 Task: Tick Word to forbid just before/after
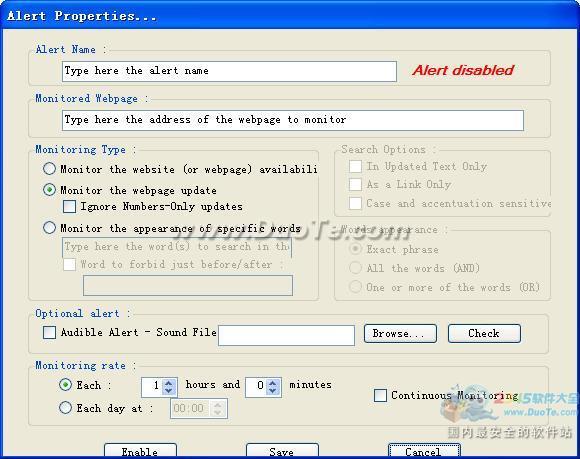(69, 264)
